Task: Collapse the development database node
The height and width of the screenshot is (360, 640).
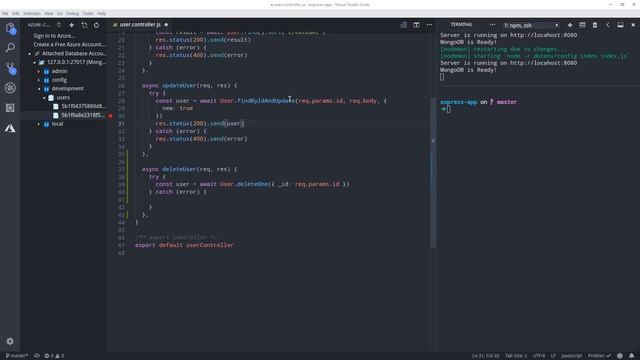Action: point(39,89)
